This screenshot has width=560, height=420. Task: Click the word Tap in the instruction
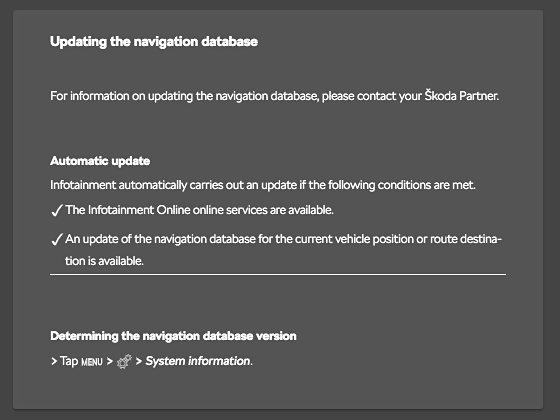coord(69,361)
